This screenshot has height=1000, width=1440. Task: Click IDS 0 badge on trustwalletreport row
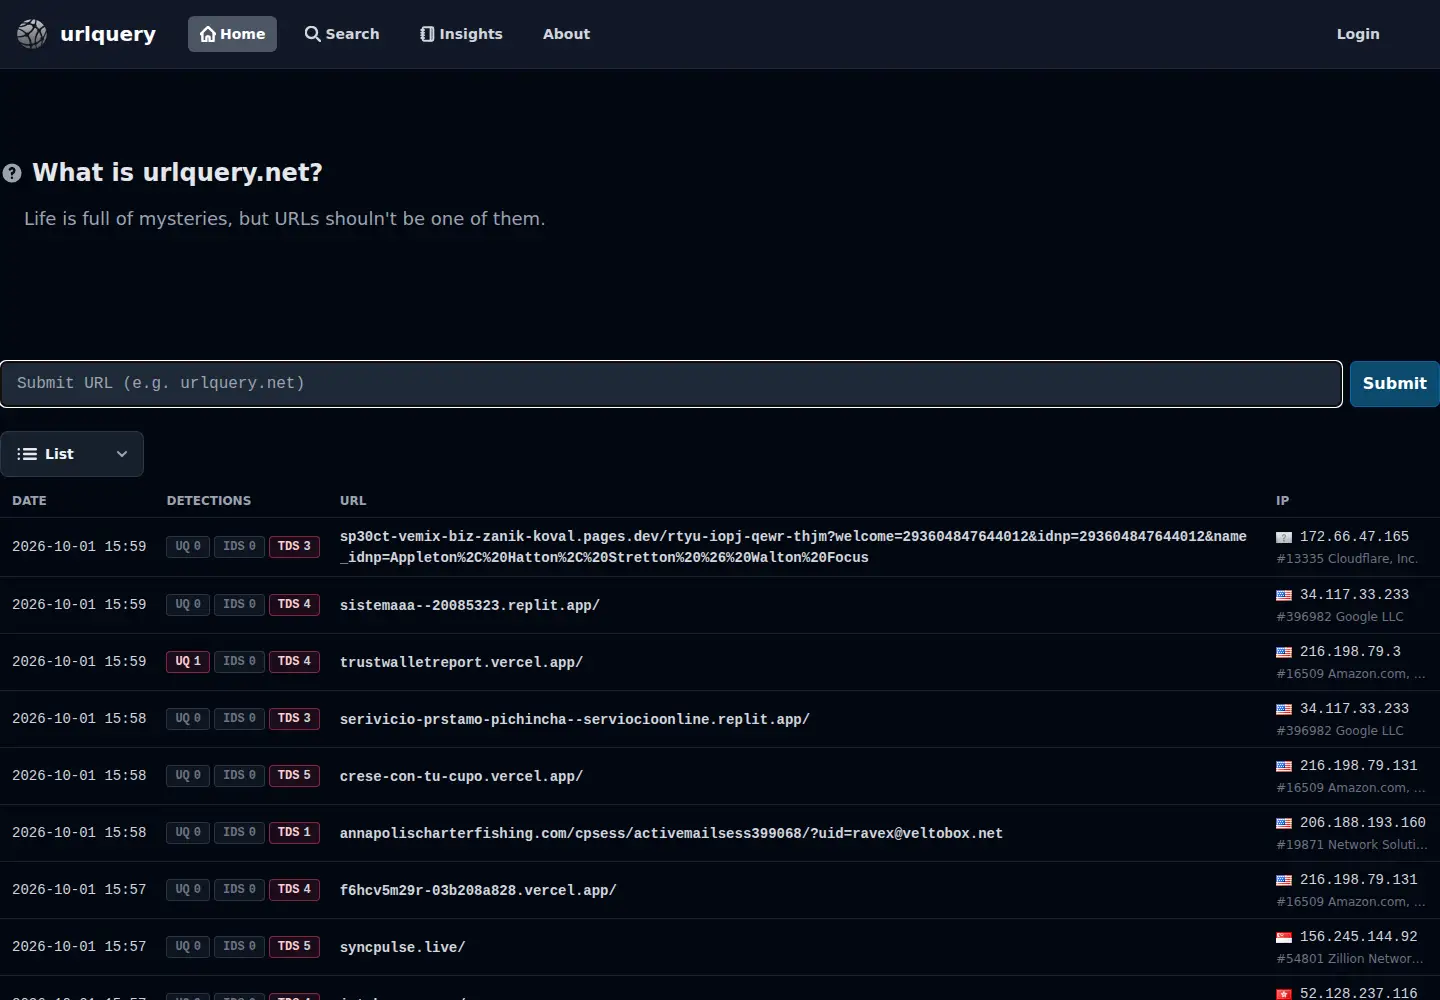click(x=239, y=662)
